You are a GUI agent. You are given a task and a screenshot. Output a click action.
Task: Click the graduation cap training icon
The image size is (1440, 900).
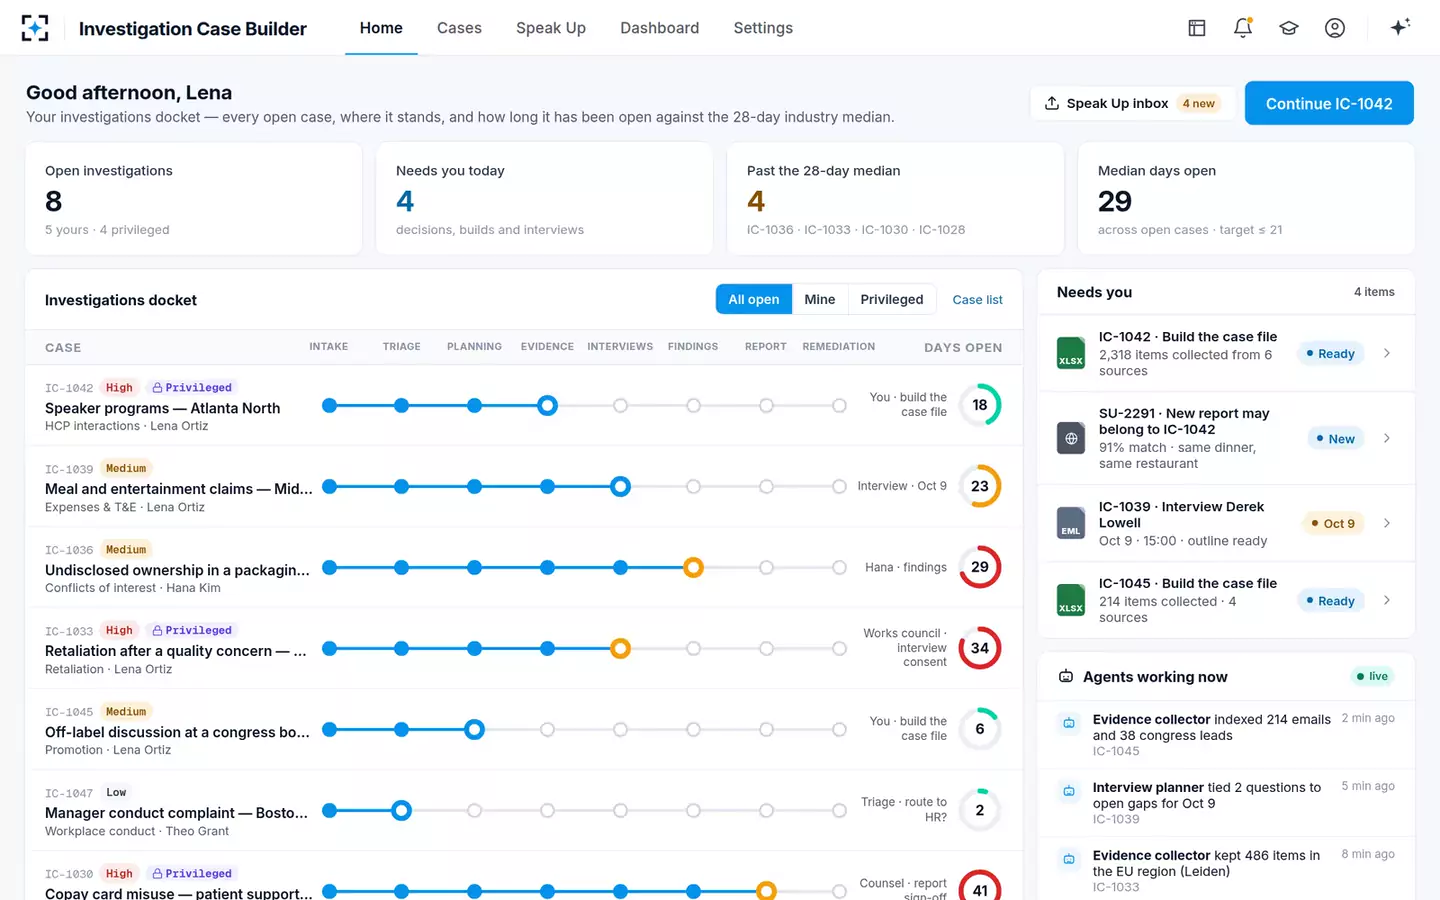point(1289,28)
